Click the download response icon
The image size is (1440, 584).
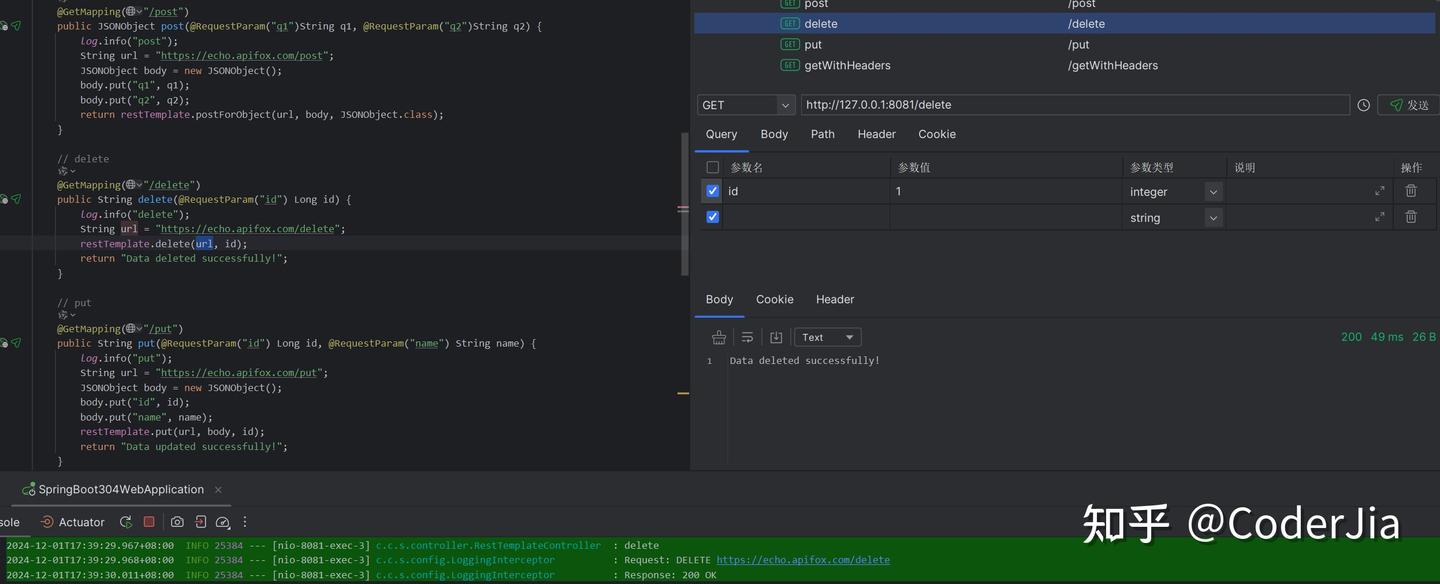(x=775, y=337)
